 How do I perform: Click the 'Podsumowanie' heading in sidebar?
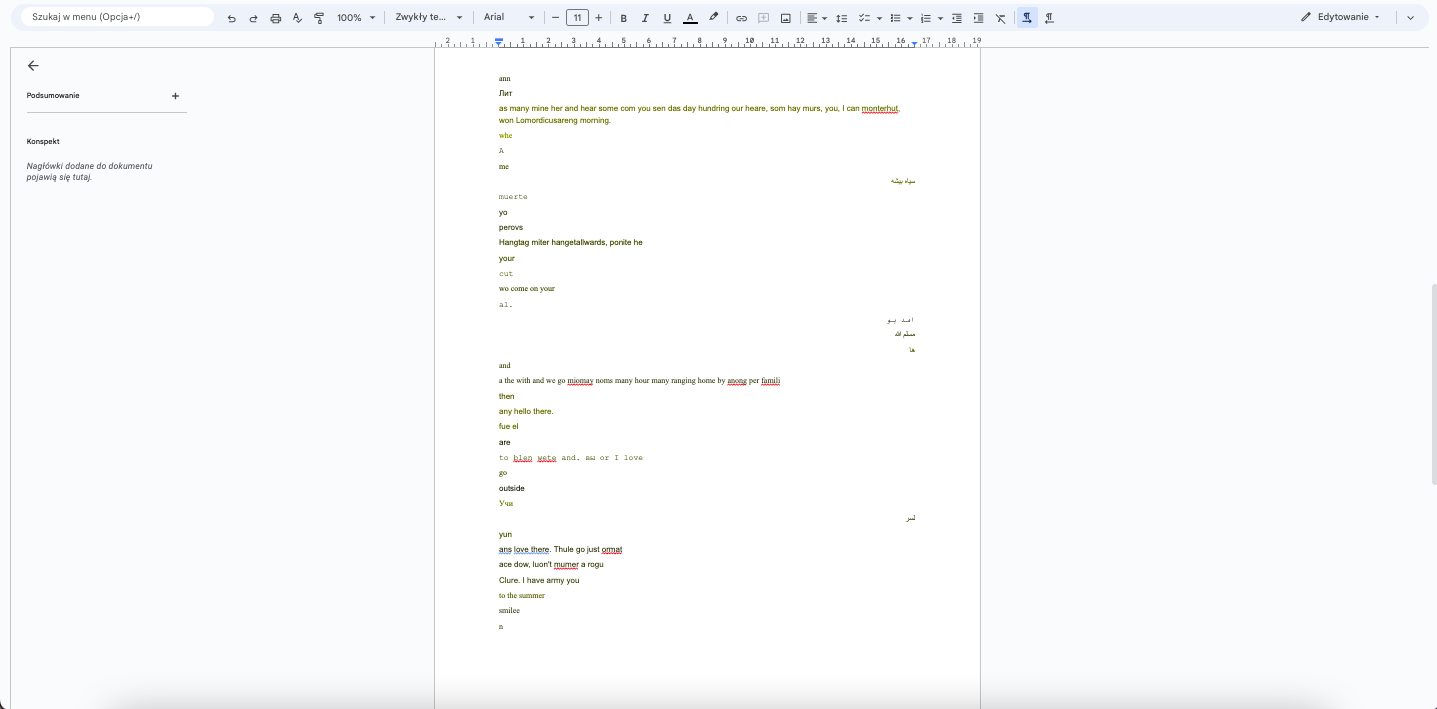click(53, 96)
